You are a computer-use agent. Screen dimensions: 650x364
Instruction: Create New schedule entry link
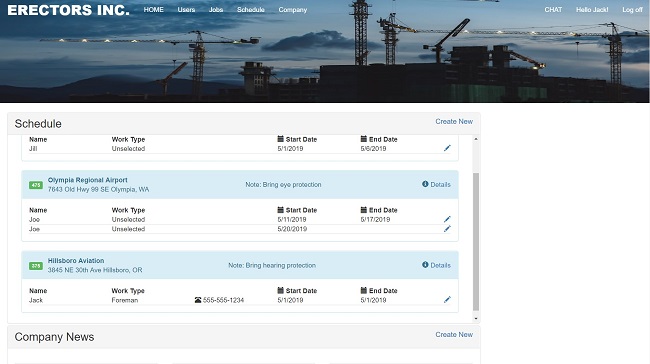tap(454, 121)
